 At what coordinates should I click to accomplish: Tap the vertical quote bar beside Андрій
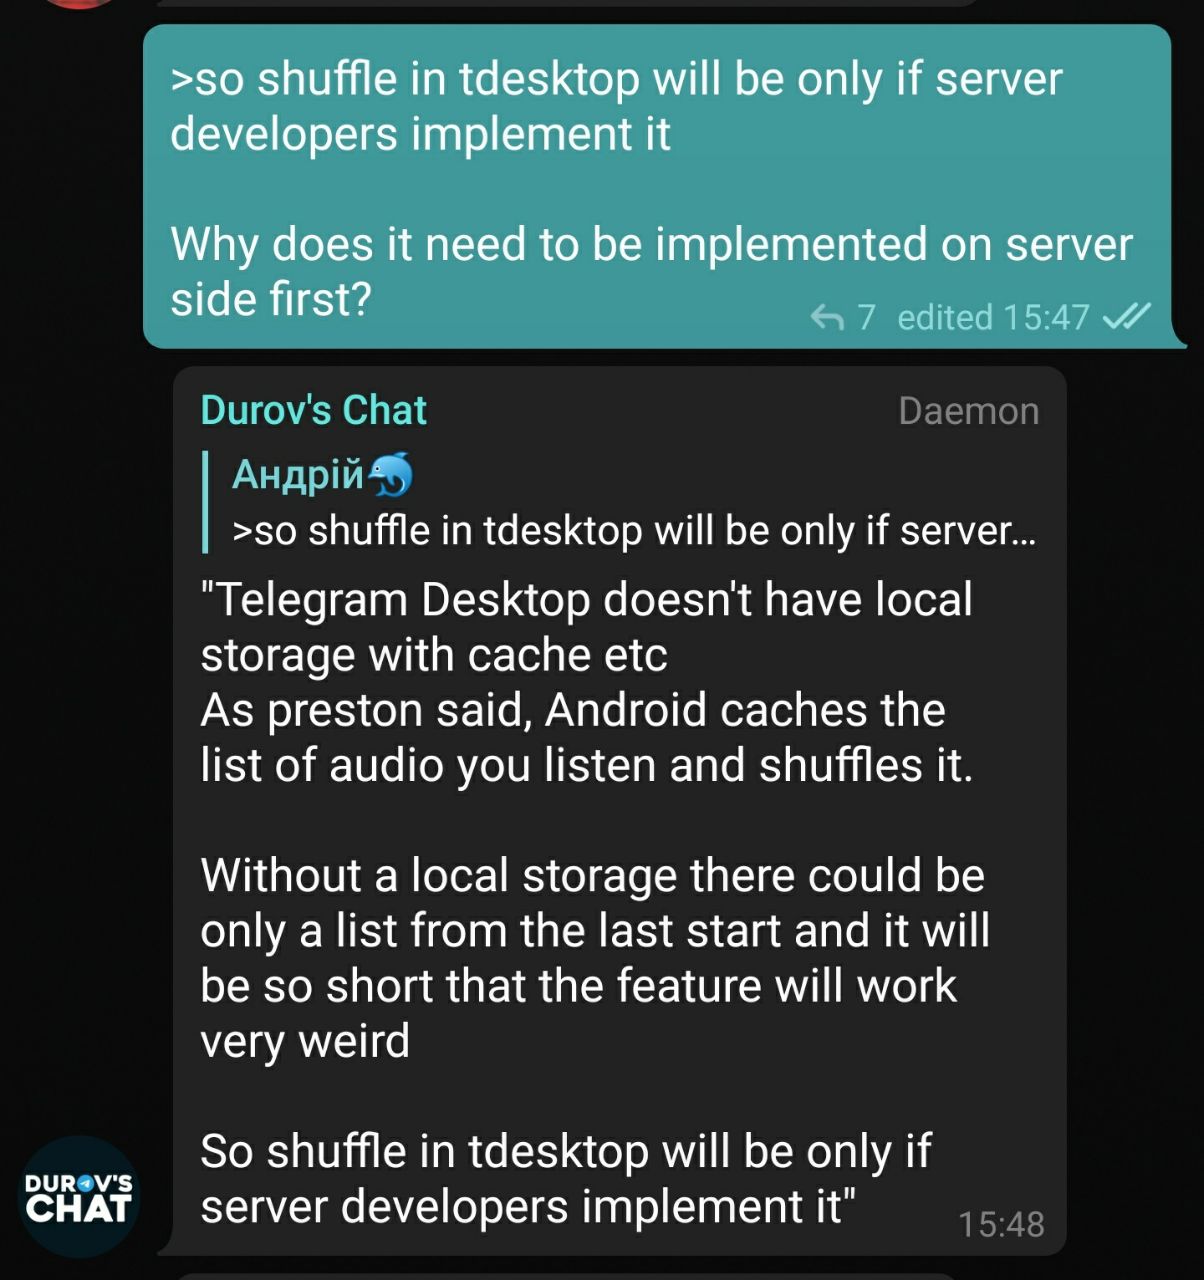(205, 502)
